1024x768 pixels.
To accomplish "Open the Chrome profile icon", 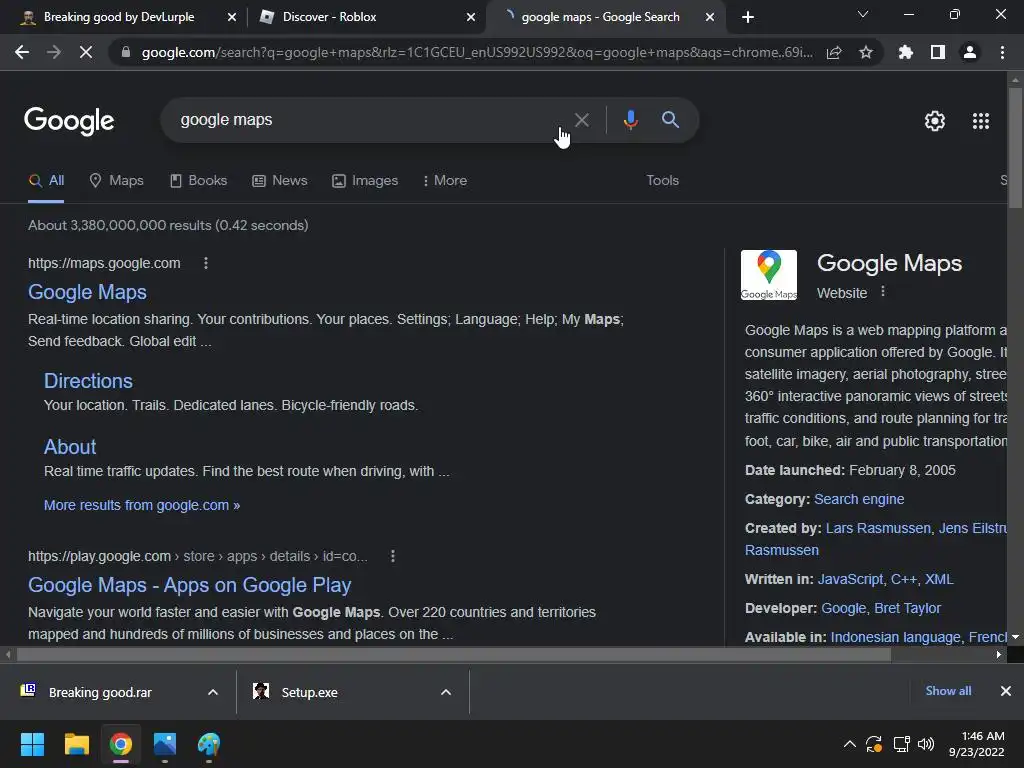I will pos(970,52).
